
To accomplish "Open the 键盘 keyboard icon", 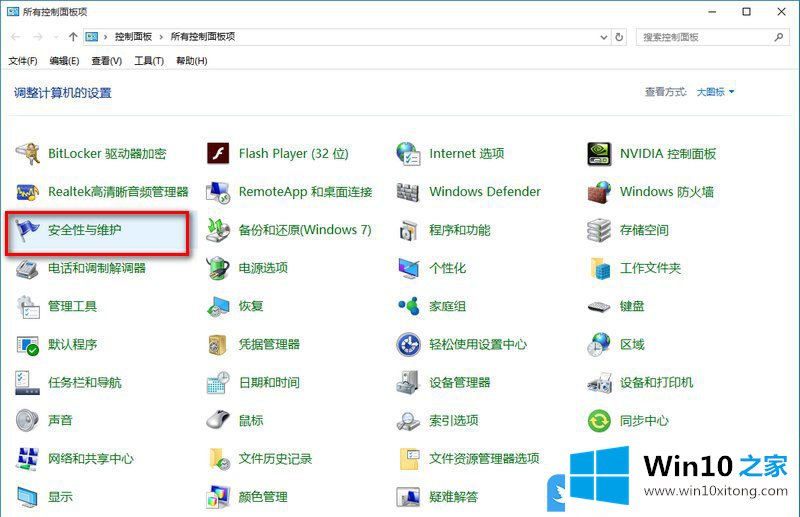I will point(599,307).
